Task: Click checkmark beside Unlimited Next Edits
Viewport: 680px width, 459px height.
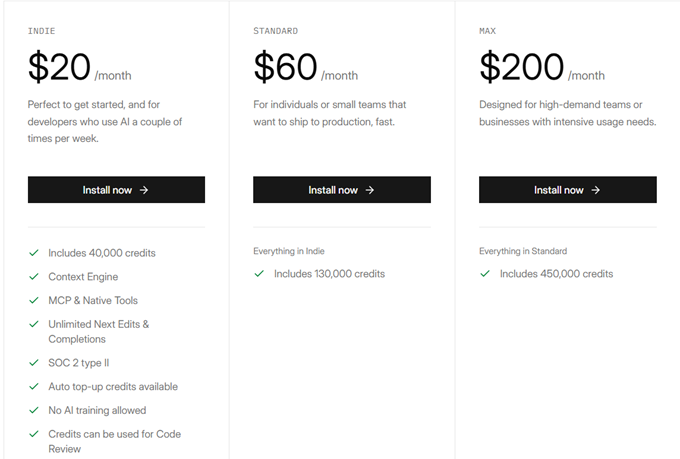Action: (x=34, y=324)
